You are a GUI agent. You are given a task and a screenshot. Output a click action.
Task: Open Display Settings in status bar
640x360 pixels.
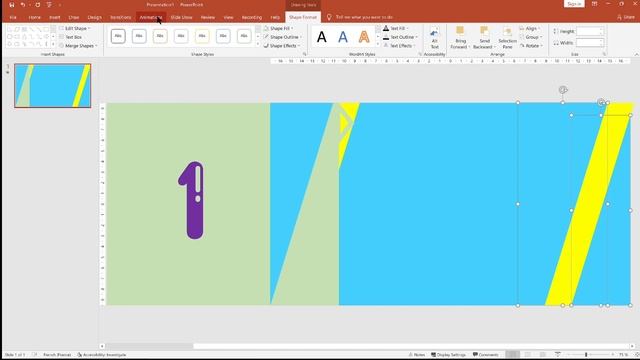448,355
